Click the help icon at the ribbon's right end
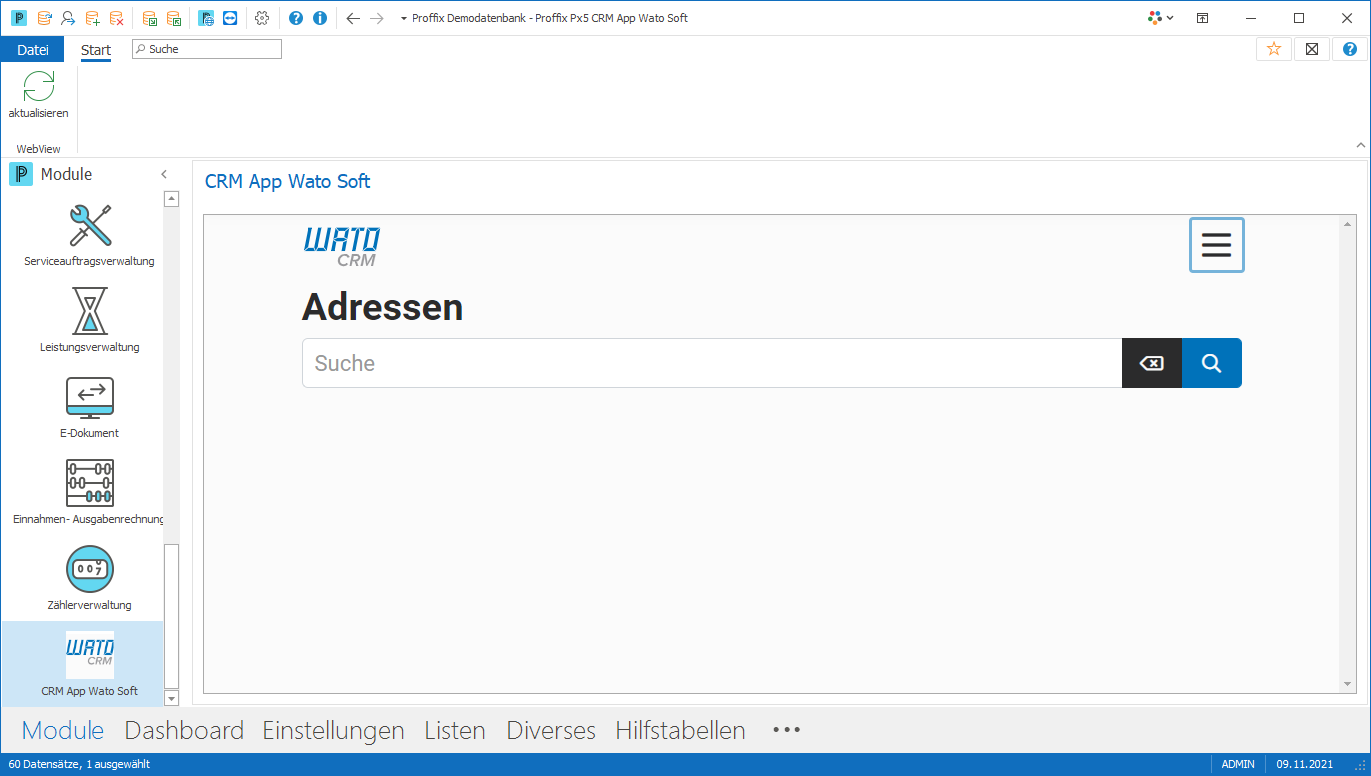 click(1350, 49)
